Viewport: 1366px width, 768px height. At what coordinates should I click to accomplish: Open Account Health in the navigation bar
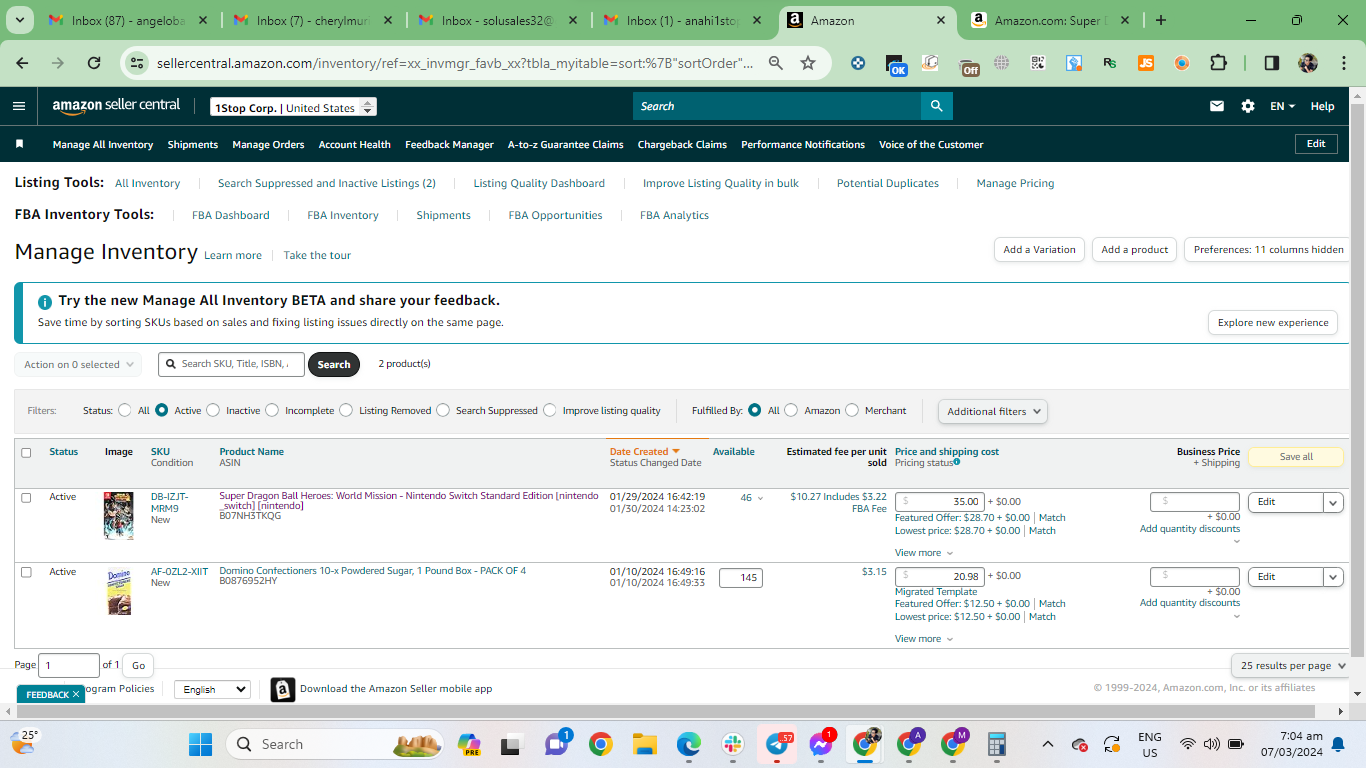click(x=355, y=144)
